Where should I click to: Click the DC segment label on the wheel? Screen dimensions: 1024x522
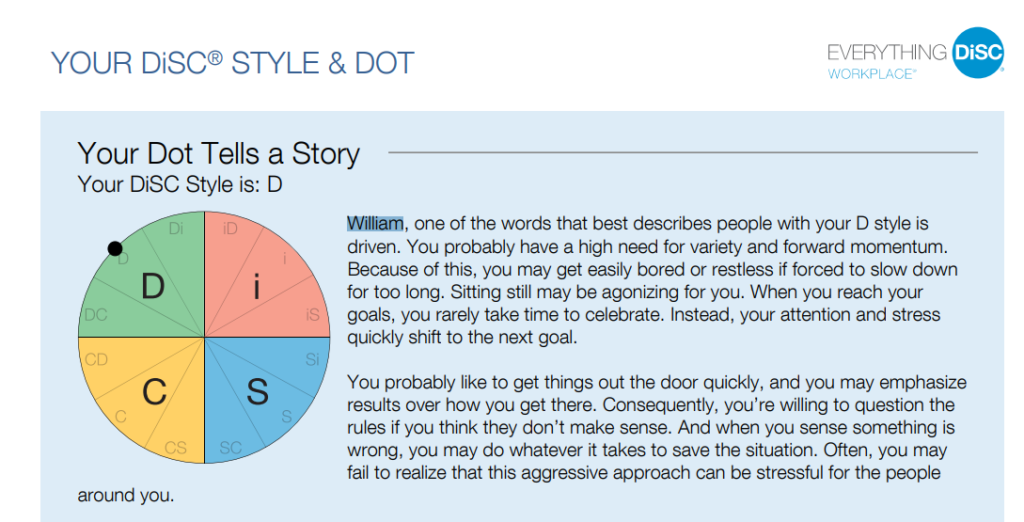click(x=96, y=315)
